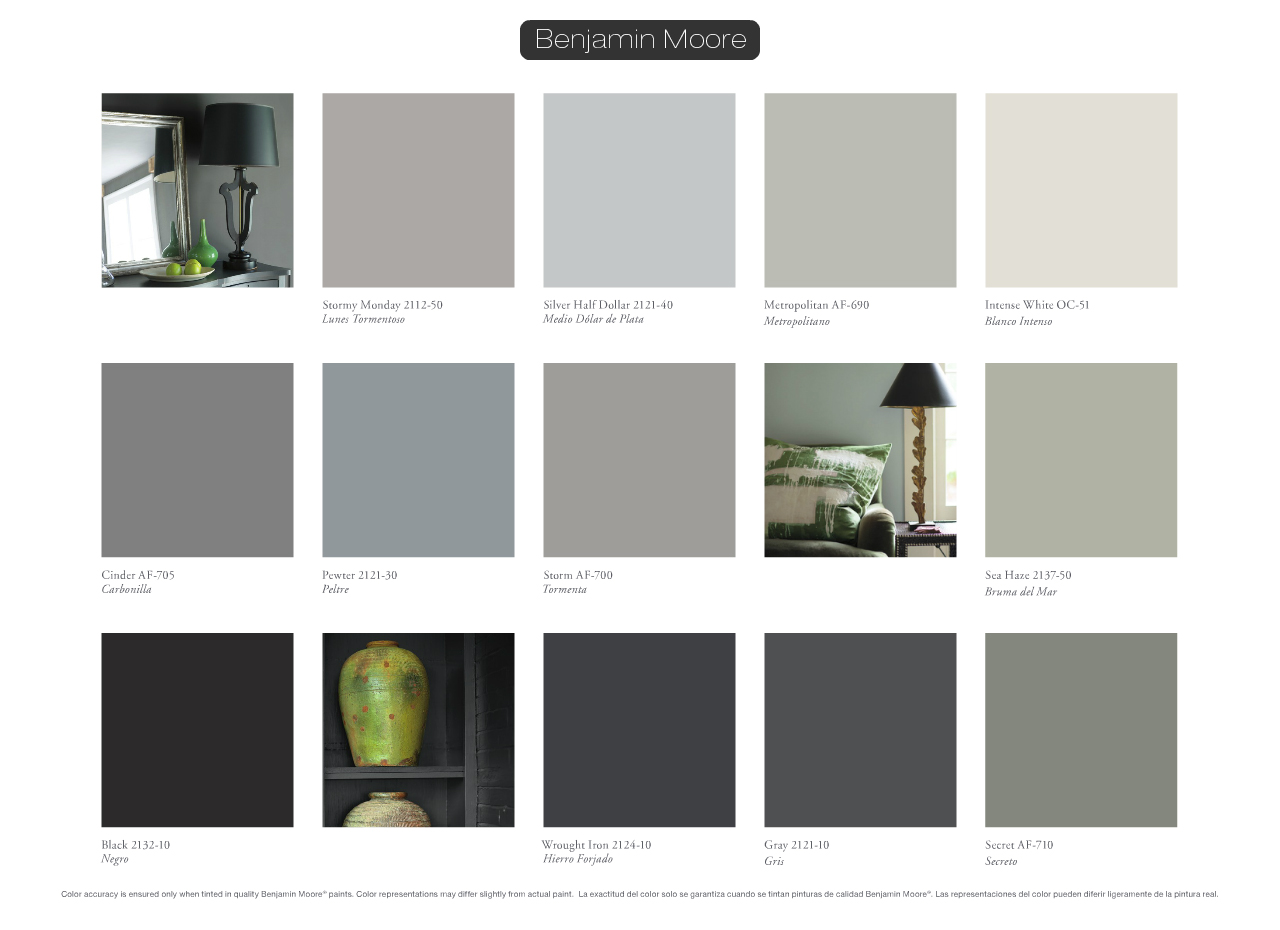Click the 'Metropolitano' caption

point(796,321)
